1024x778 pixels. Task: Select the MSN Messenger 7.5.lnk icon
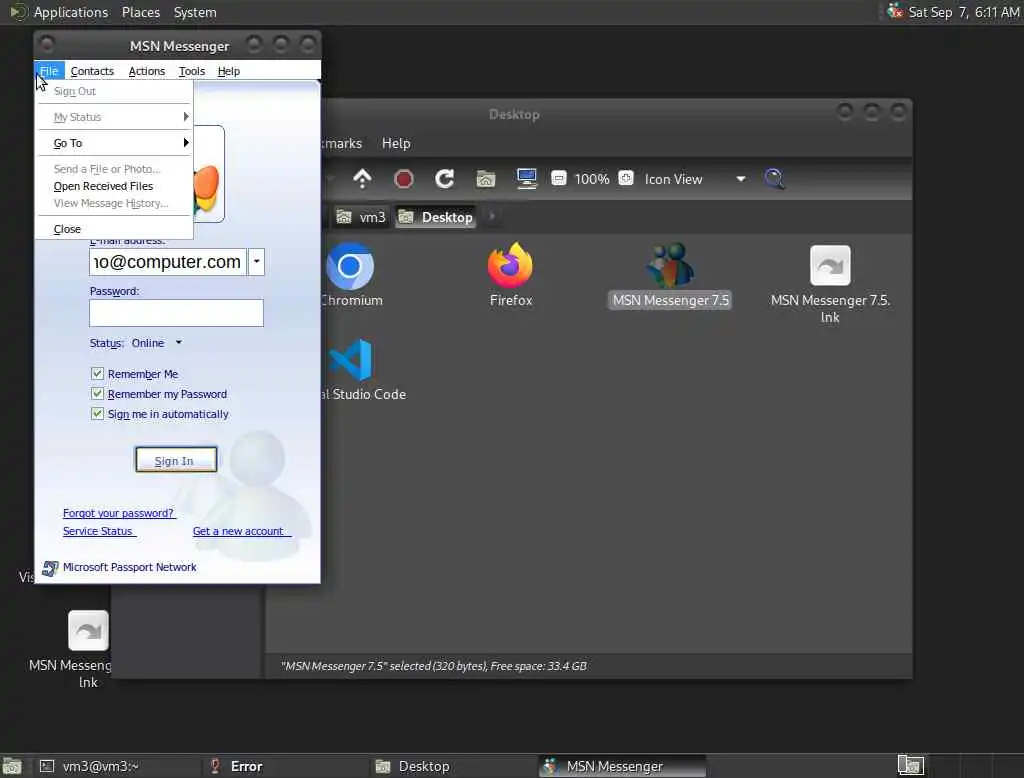(830, 265)
